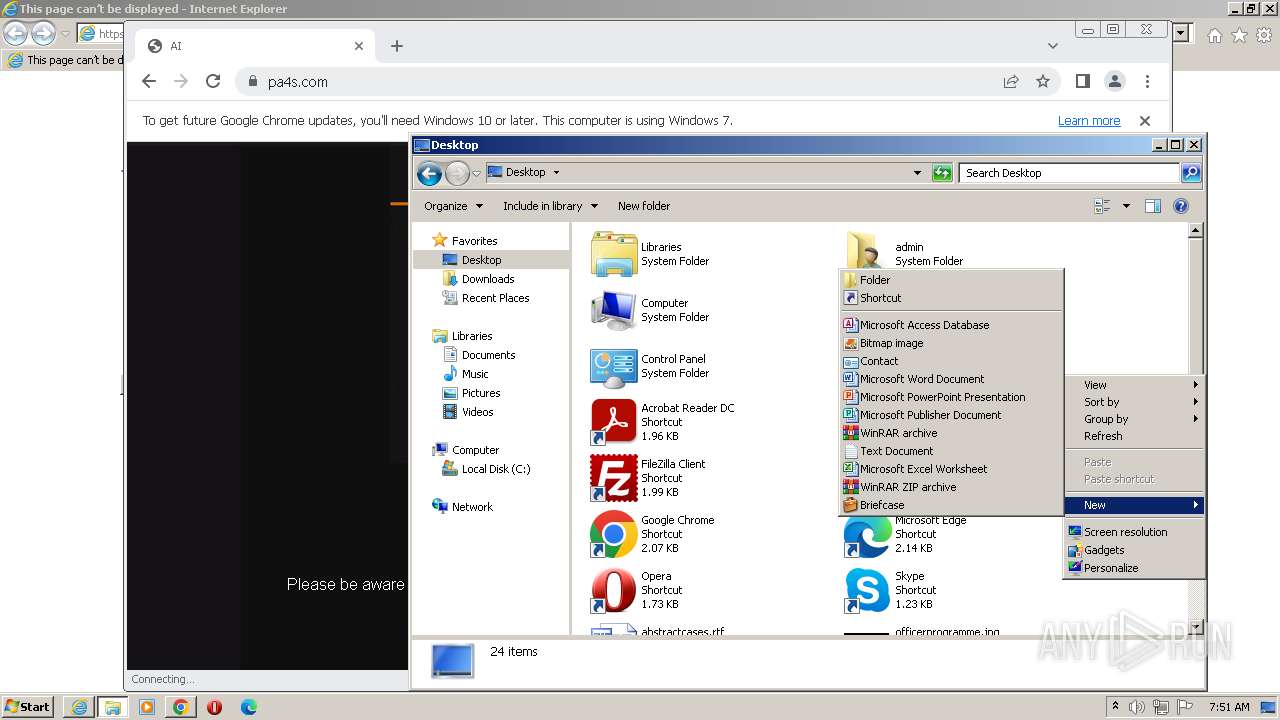Select Network in navigation pane
The image size is (1280, 720).
472,507
